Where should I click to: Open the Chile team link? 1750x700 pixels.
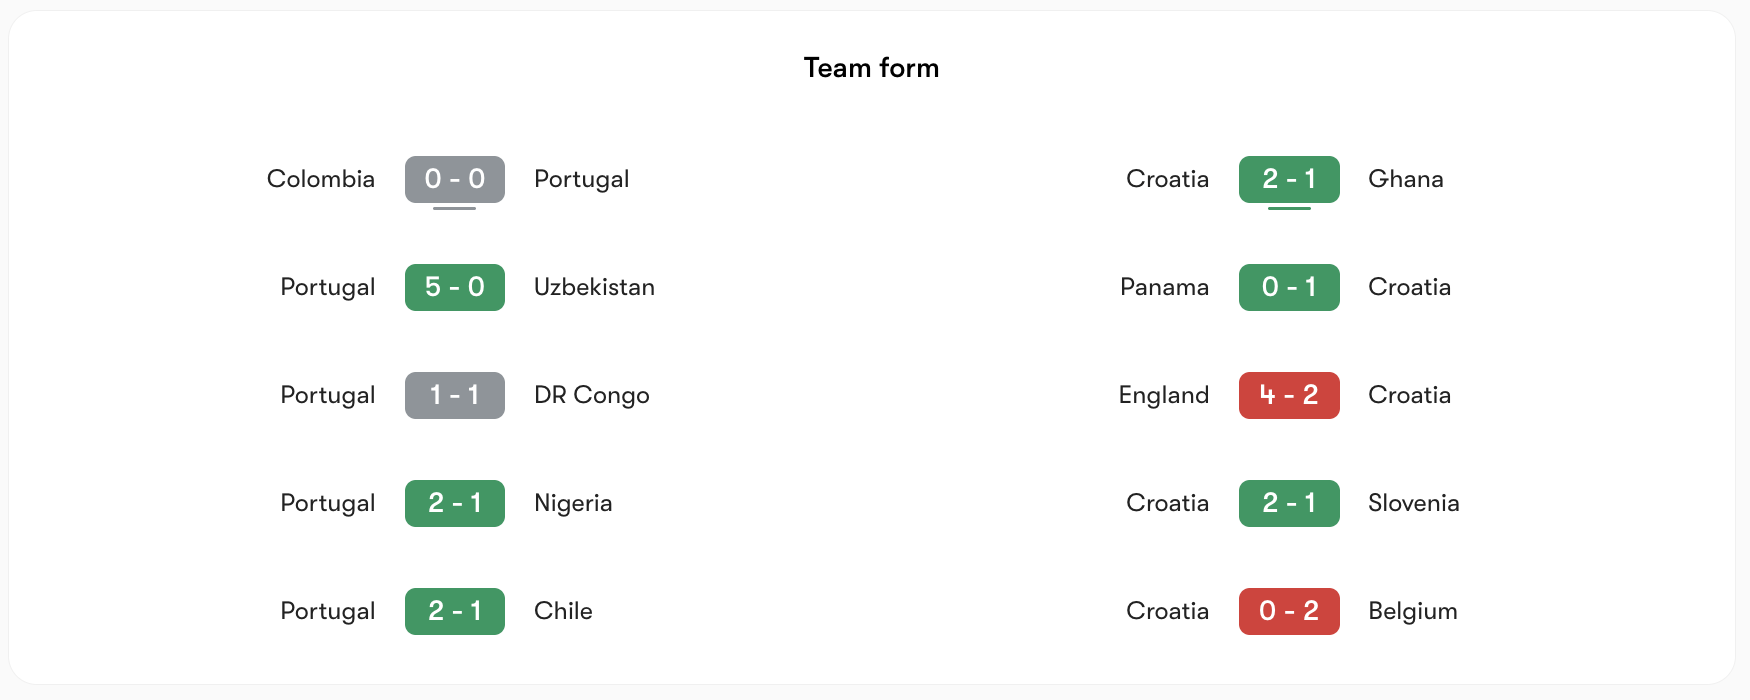[x=563, y=611]
